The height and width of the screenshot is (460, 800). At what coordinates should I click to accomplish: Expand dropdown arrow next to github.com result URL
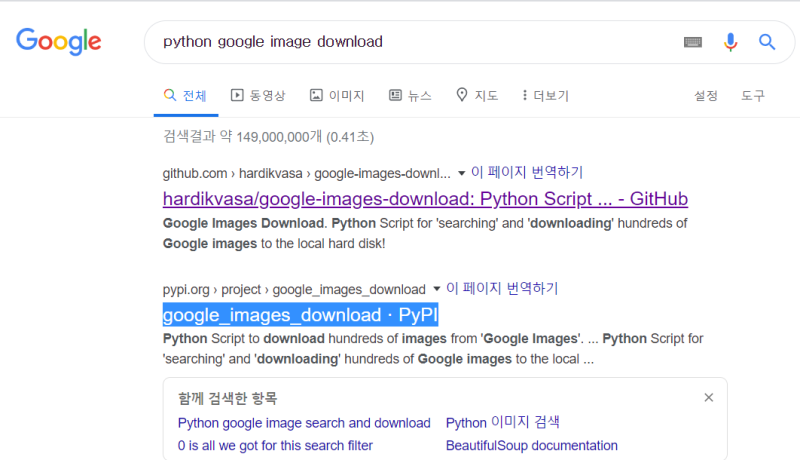tap(461, 173)
